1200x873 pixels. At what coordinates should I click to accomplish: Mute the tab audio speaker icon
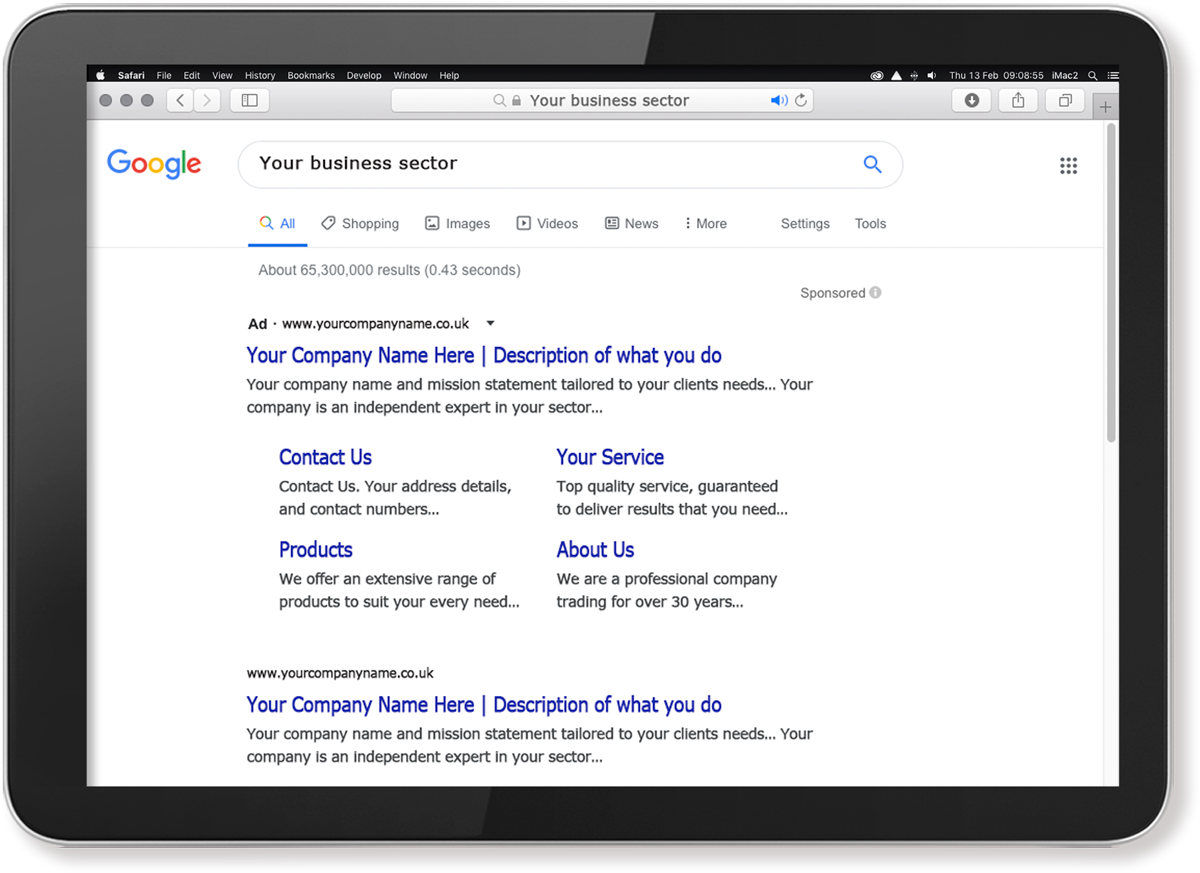[x=778, y=101]
